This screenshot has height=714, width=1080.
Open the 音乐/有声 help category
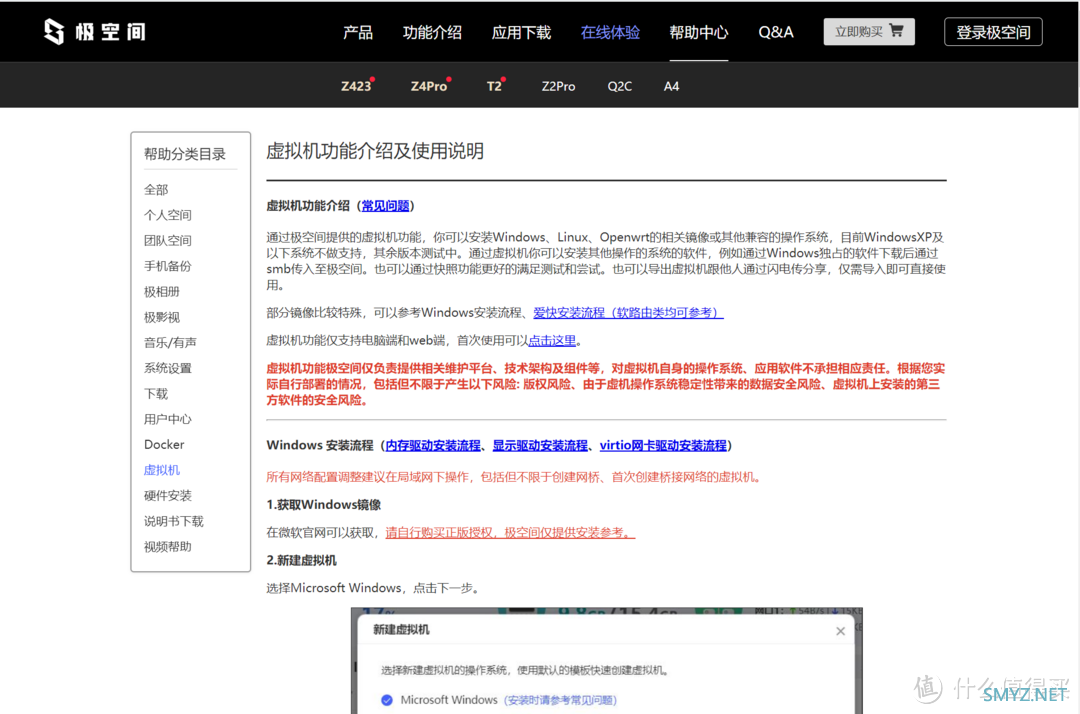(x=170, y=342)
